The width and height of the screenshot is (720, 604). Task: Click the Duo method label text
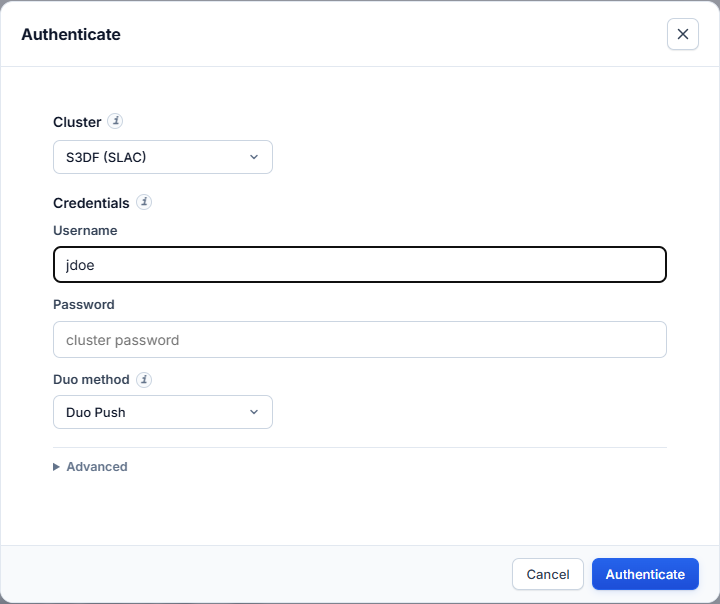[91, 380]
